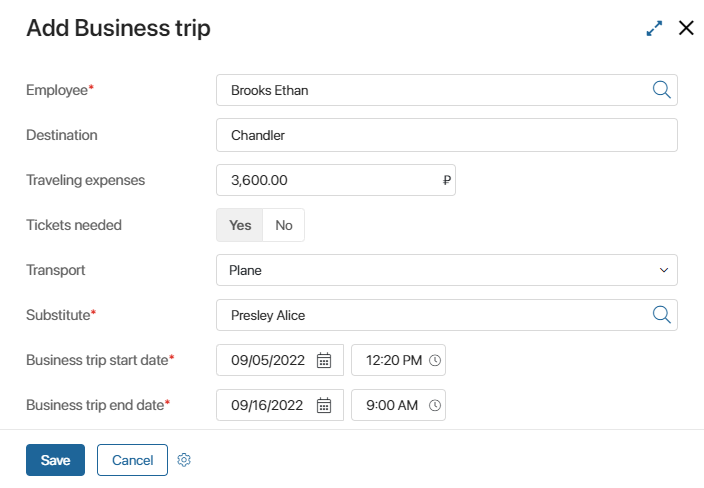This screenshot has height=488, width=704.
Task: Click the Employee field with Brooks Ethan
Action: pyautogui.click(x=430, y=90)
